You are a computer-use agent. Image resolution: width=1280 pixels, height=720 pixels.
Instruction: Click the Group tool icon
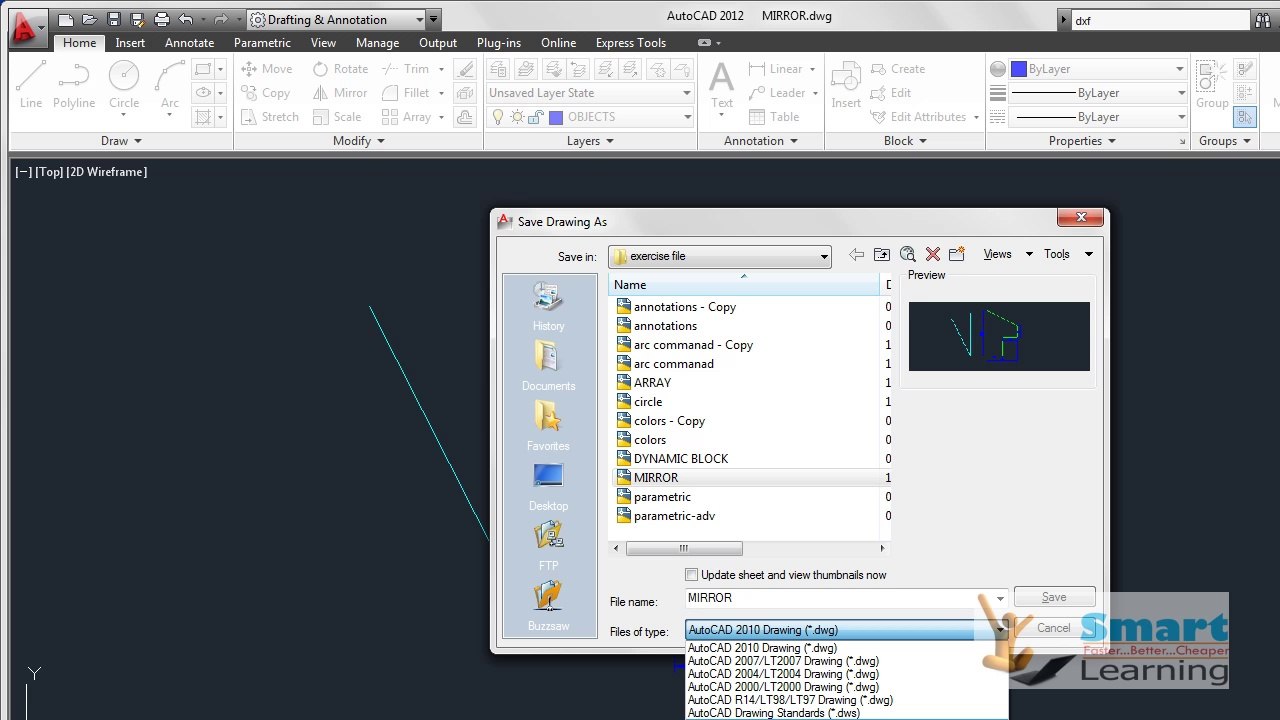(1212, 84)
